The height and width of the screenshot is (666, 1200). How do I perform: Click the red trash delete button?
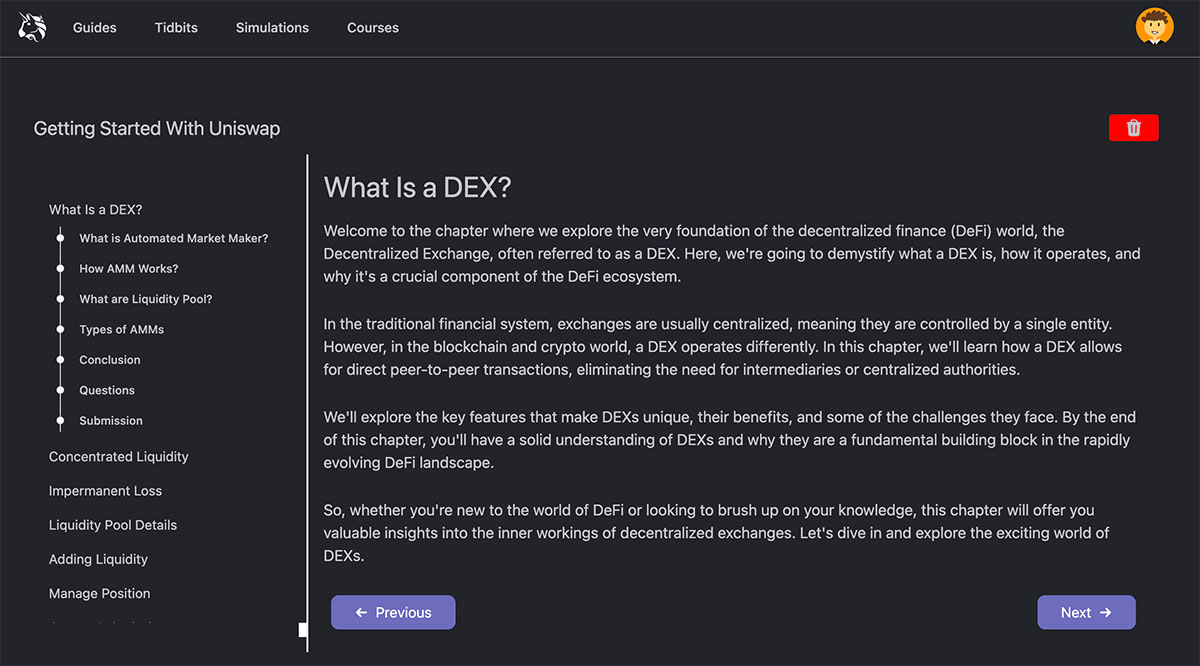(x=1134, y=128)
